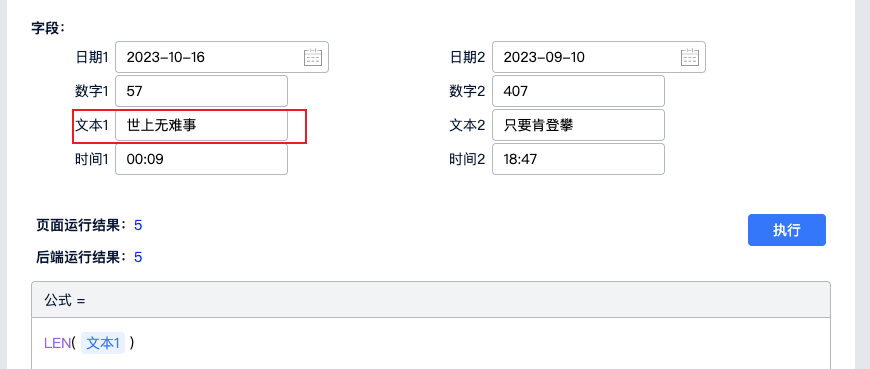Open the calendar picker for 日期2

tap(690, 57)
